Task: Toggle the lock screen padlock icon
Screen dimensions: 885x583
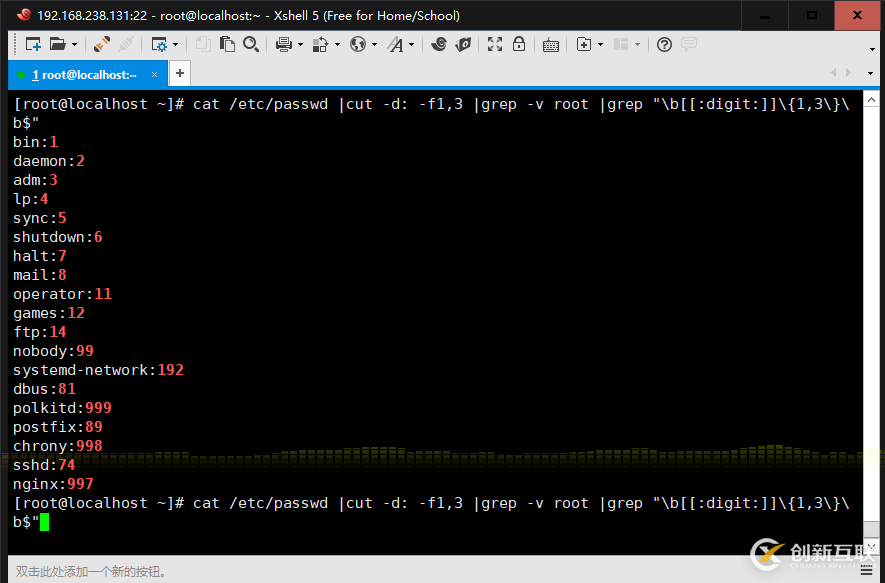Action: coord(519,44)
